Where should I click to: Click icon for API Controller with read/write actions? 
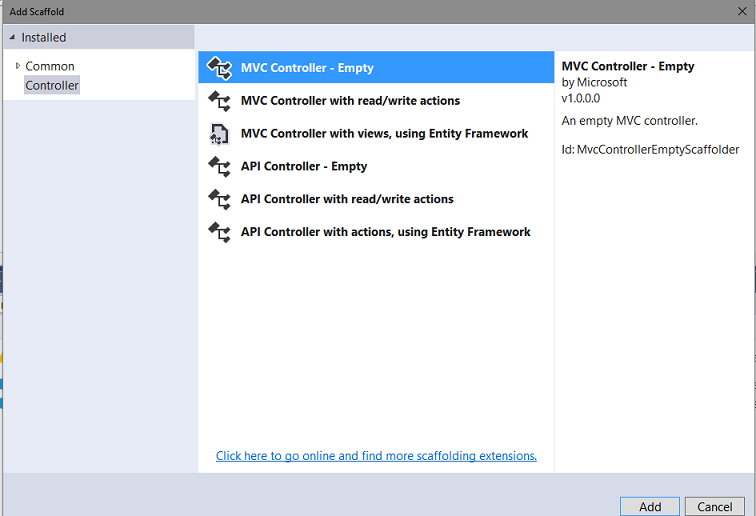[x=219, y=199]
